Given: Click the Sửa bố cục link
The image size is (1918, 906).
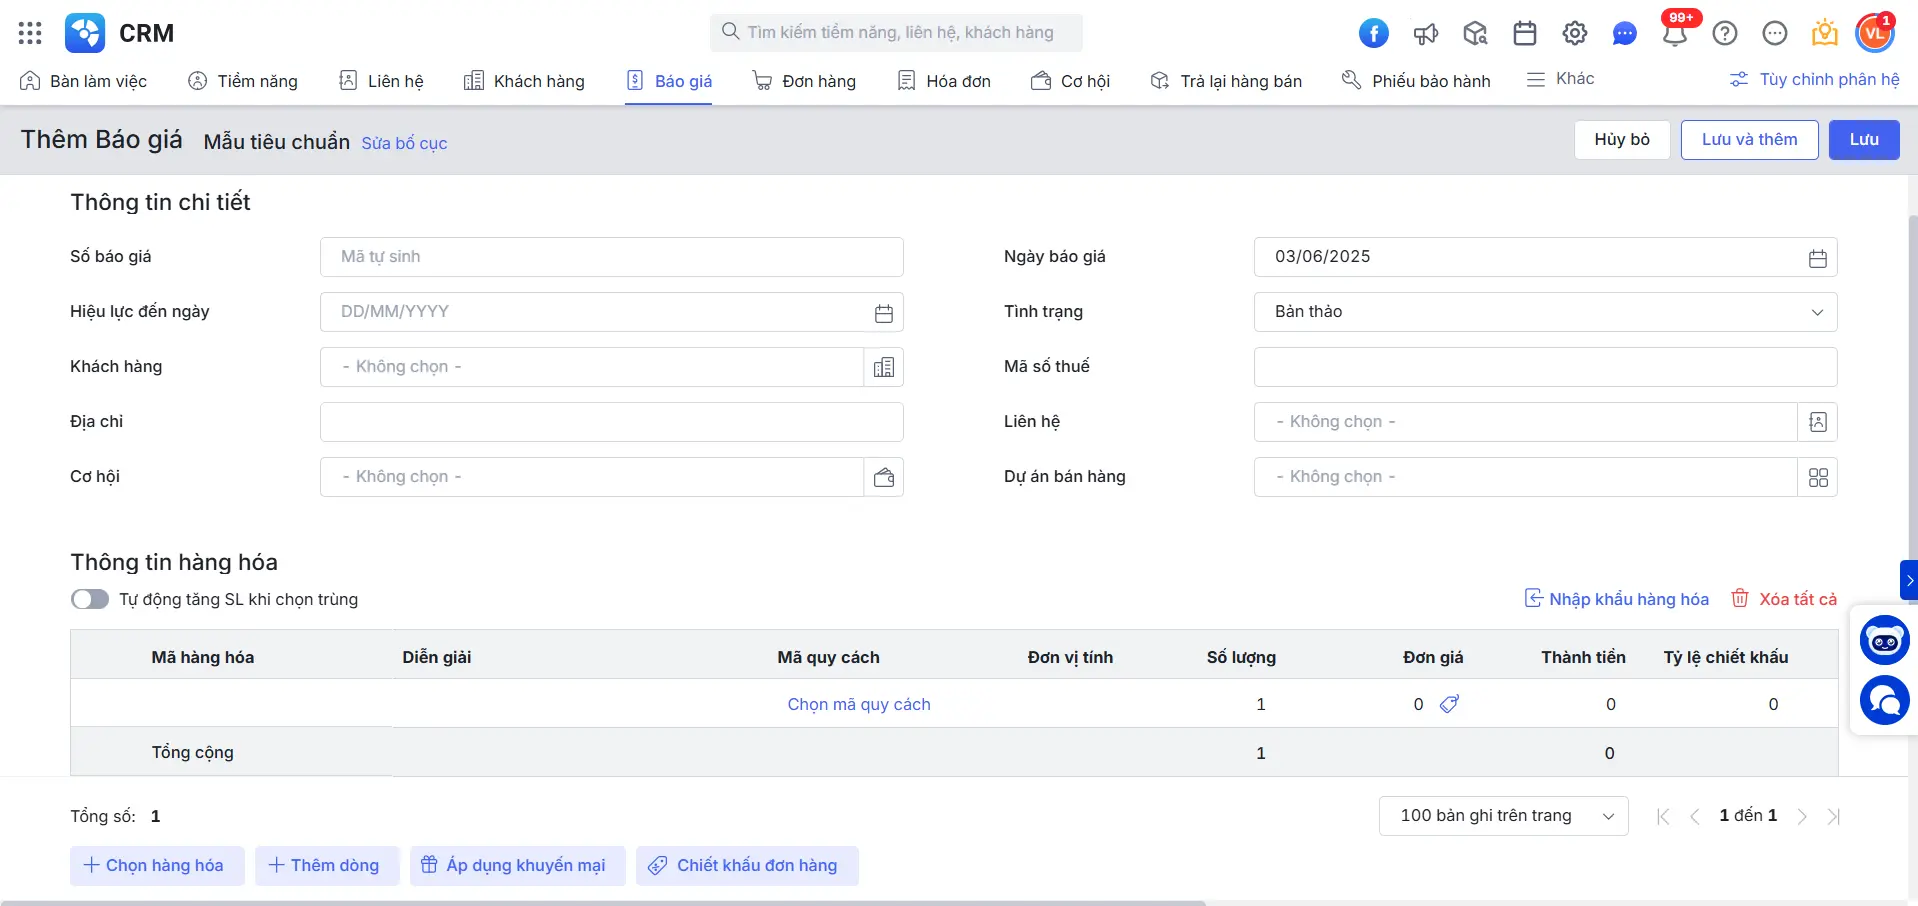Looking at the screenshot, I should coord(404,143).
